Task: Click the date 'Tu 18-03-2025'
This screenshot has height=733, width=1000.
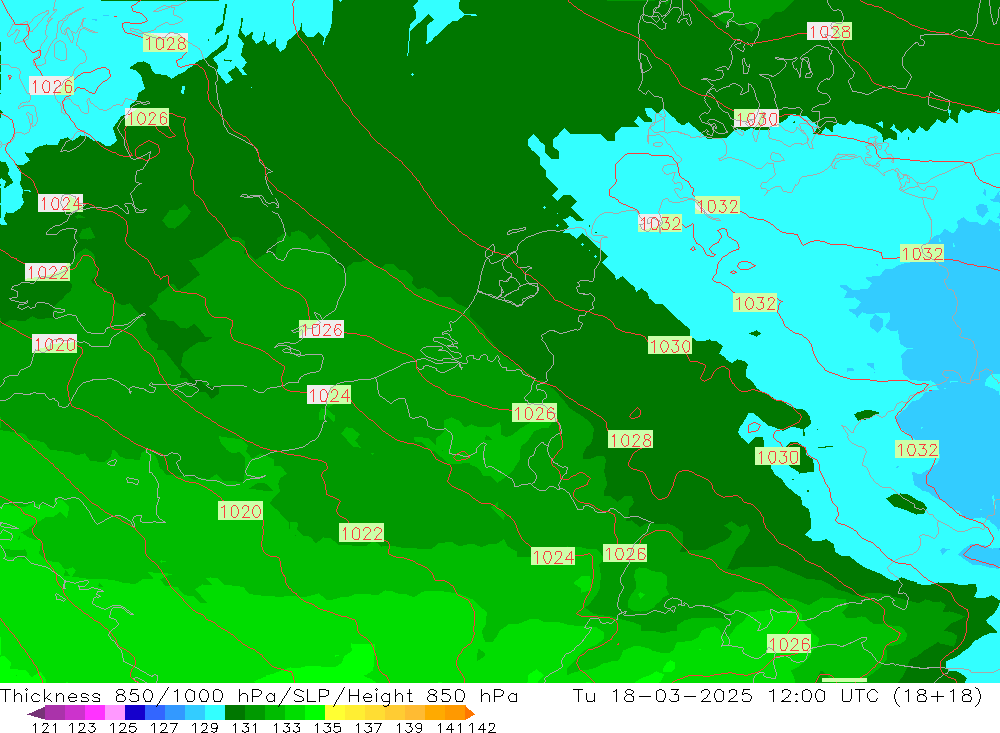Action: coord(663,695)
